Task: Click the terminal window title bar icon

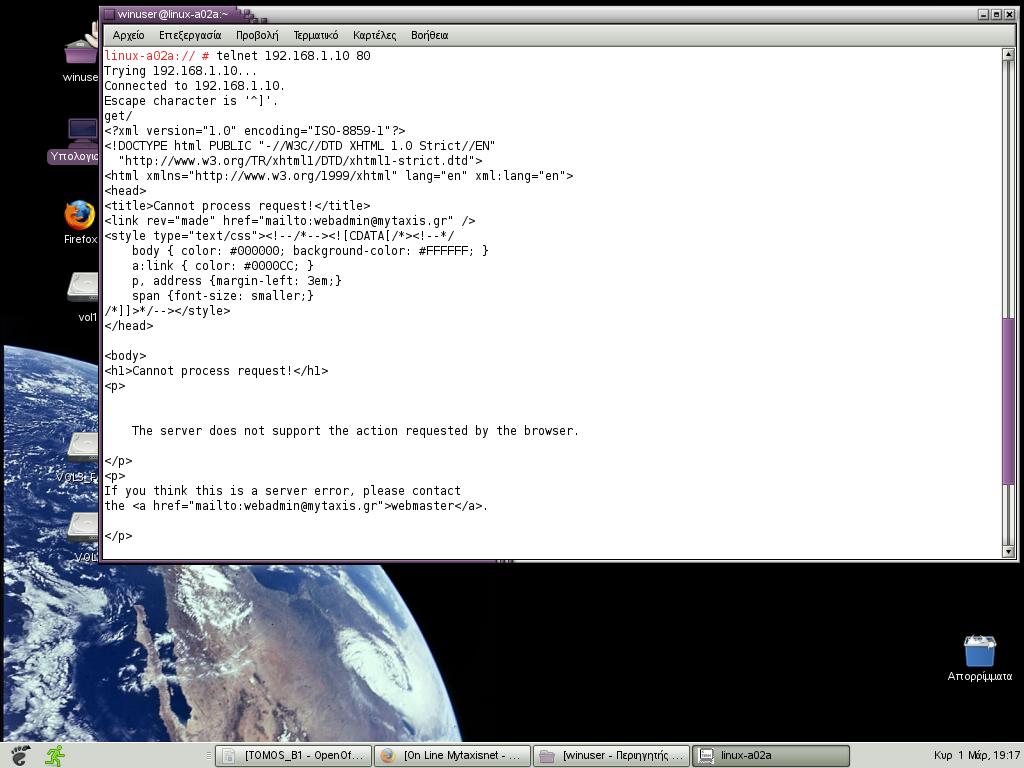Action: 109,14
